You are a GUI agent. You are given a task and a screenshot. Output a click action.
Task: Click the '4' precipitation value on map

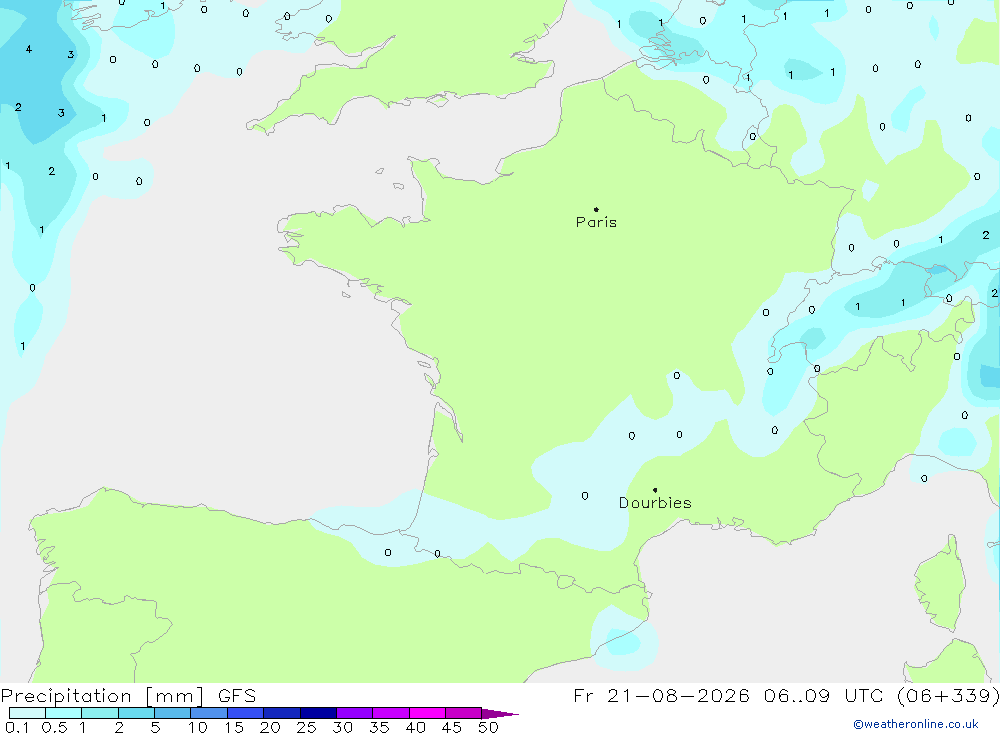click(29, 49)
